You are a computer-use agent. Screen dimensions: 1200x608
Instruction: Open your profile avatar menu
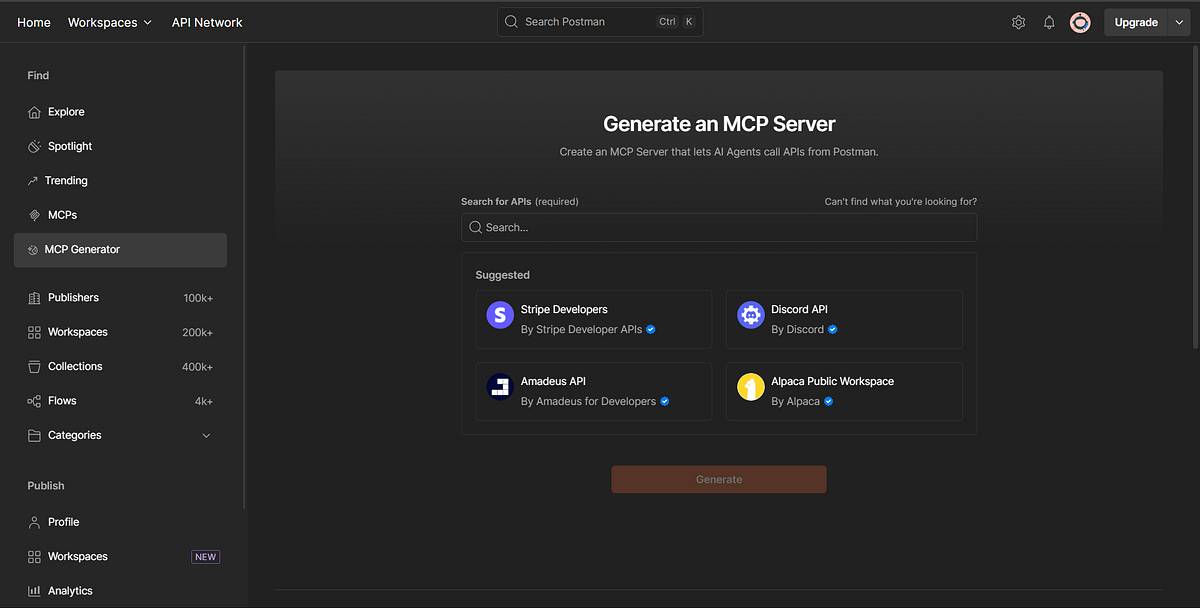(1080, 21)
